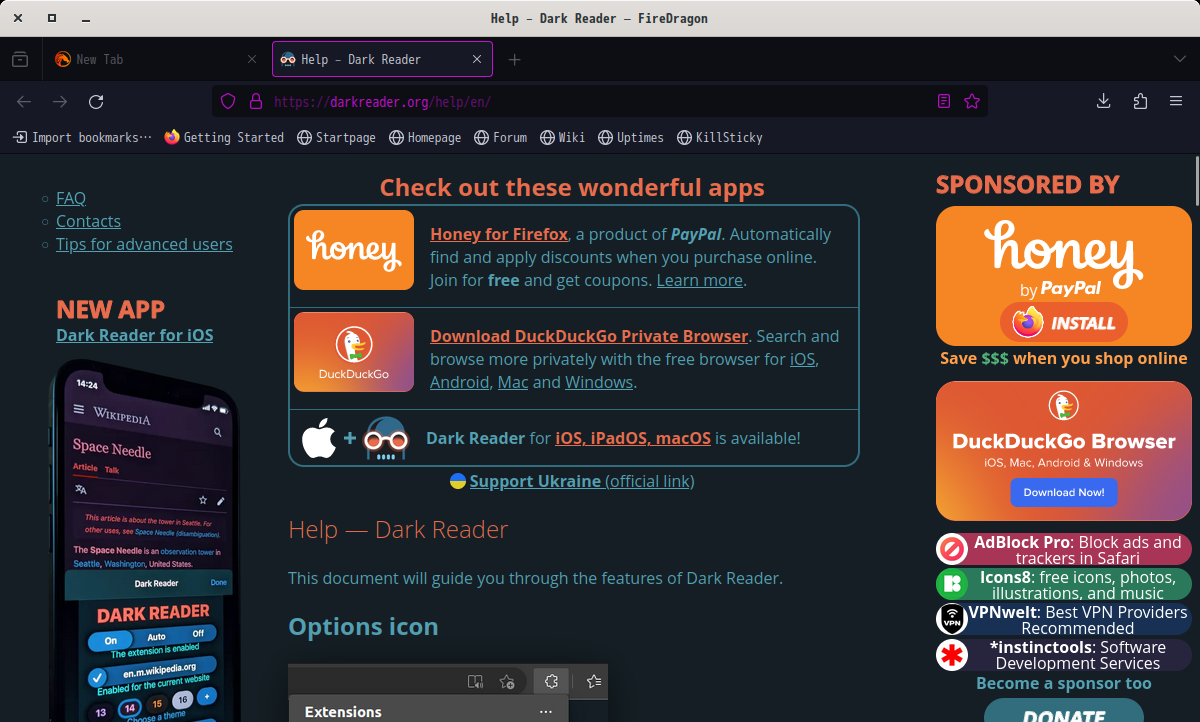Open Startpage bookmark
This screenshot has width=1200, height=722.
tap(337, 137)
